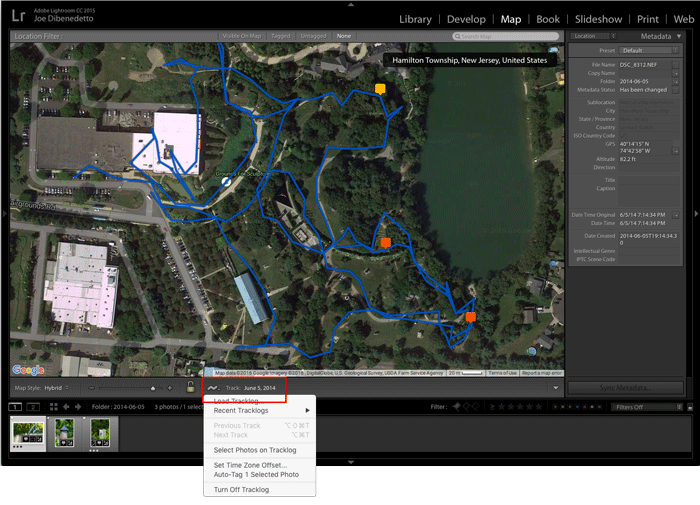Open the map toolbar options triangle
Viewport: 700px width, 505px height.
click(556, 388)
